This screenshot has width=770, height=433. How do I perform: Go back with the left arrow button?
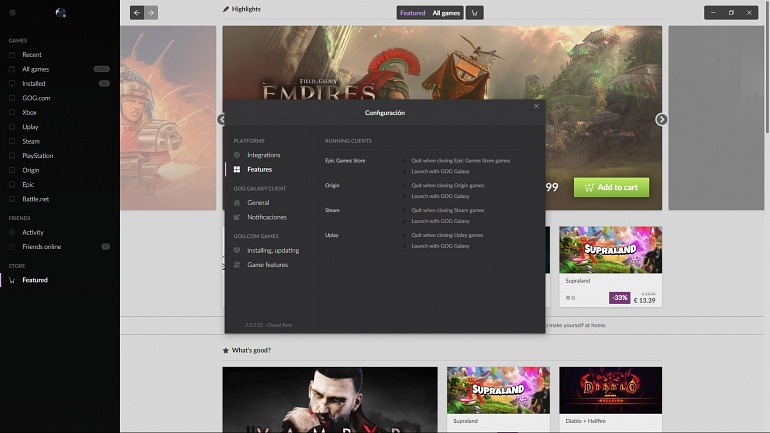137,13
